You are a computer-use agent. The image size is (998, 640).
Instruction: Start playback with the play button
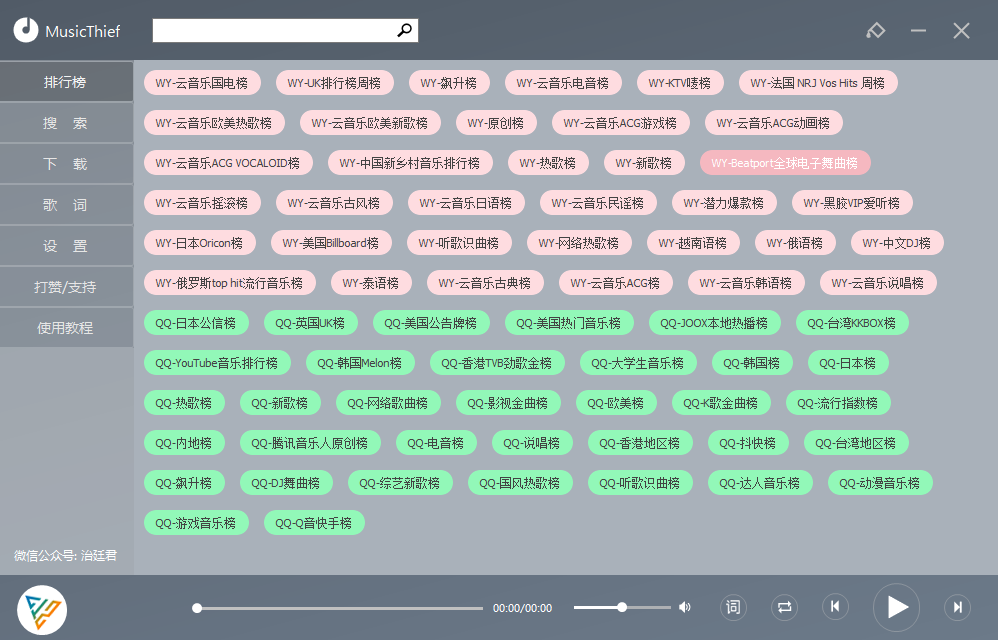(x=896, y=608)
